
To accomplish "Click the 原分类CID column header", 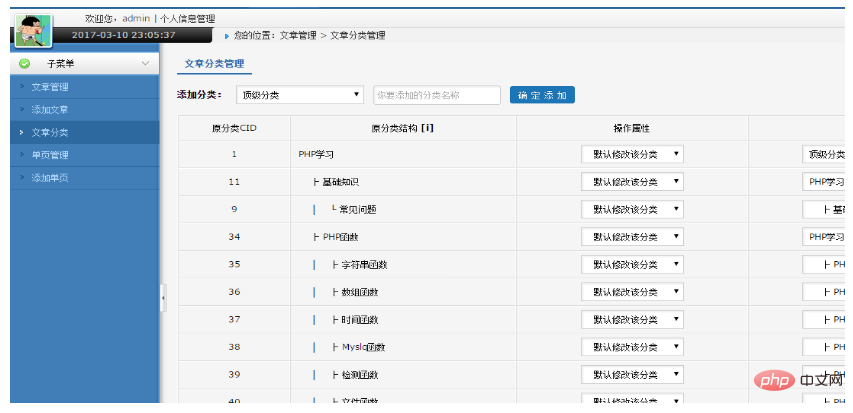I will click(x=234, y=128).
